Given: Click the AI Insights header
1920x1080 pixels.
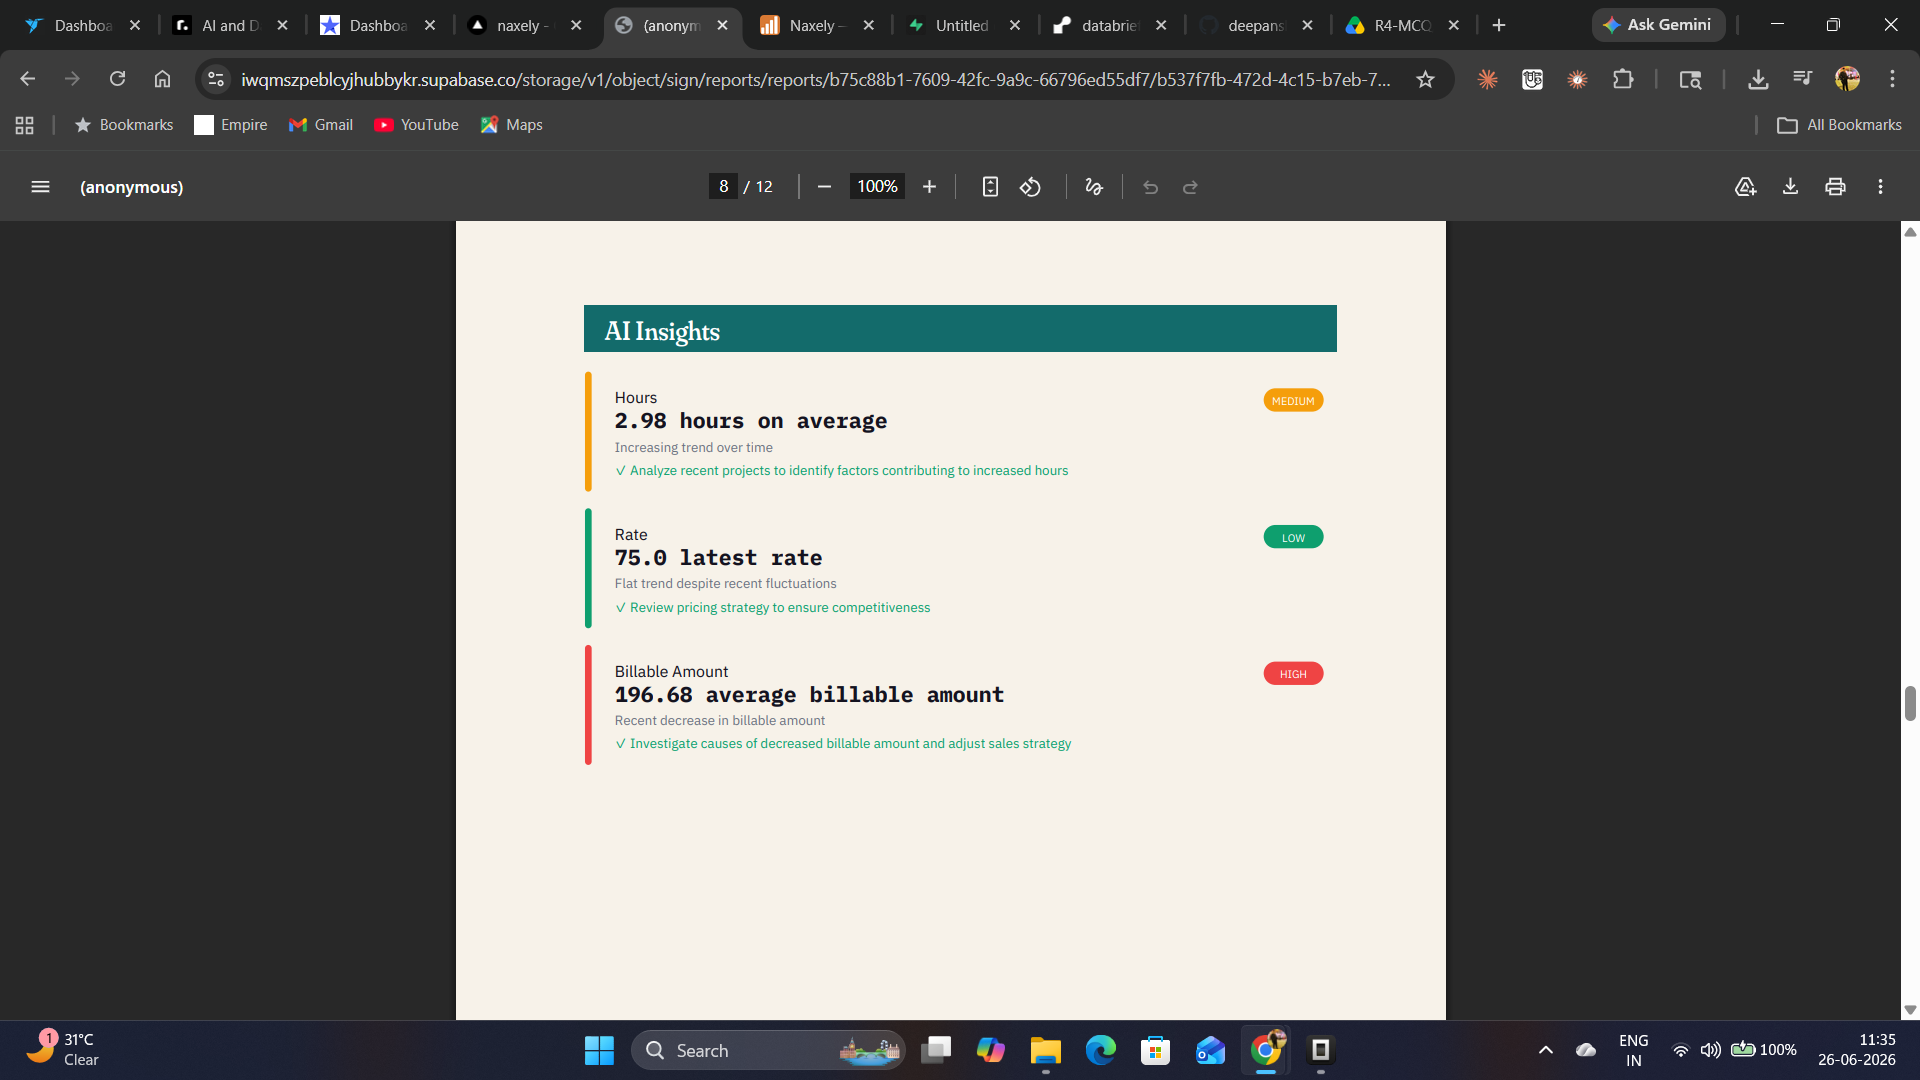Looking at the screenshot, I should pos(960,329).
